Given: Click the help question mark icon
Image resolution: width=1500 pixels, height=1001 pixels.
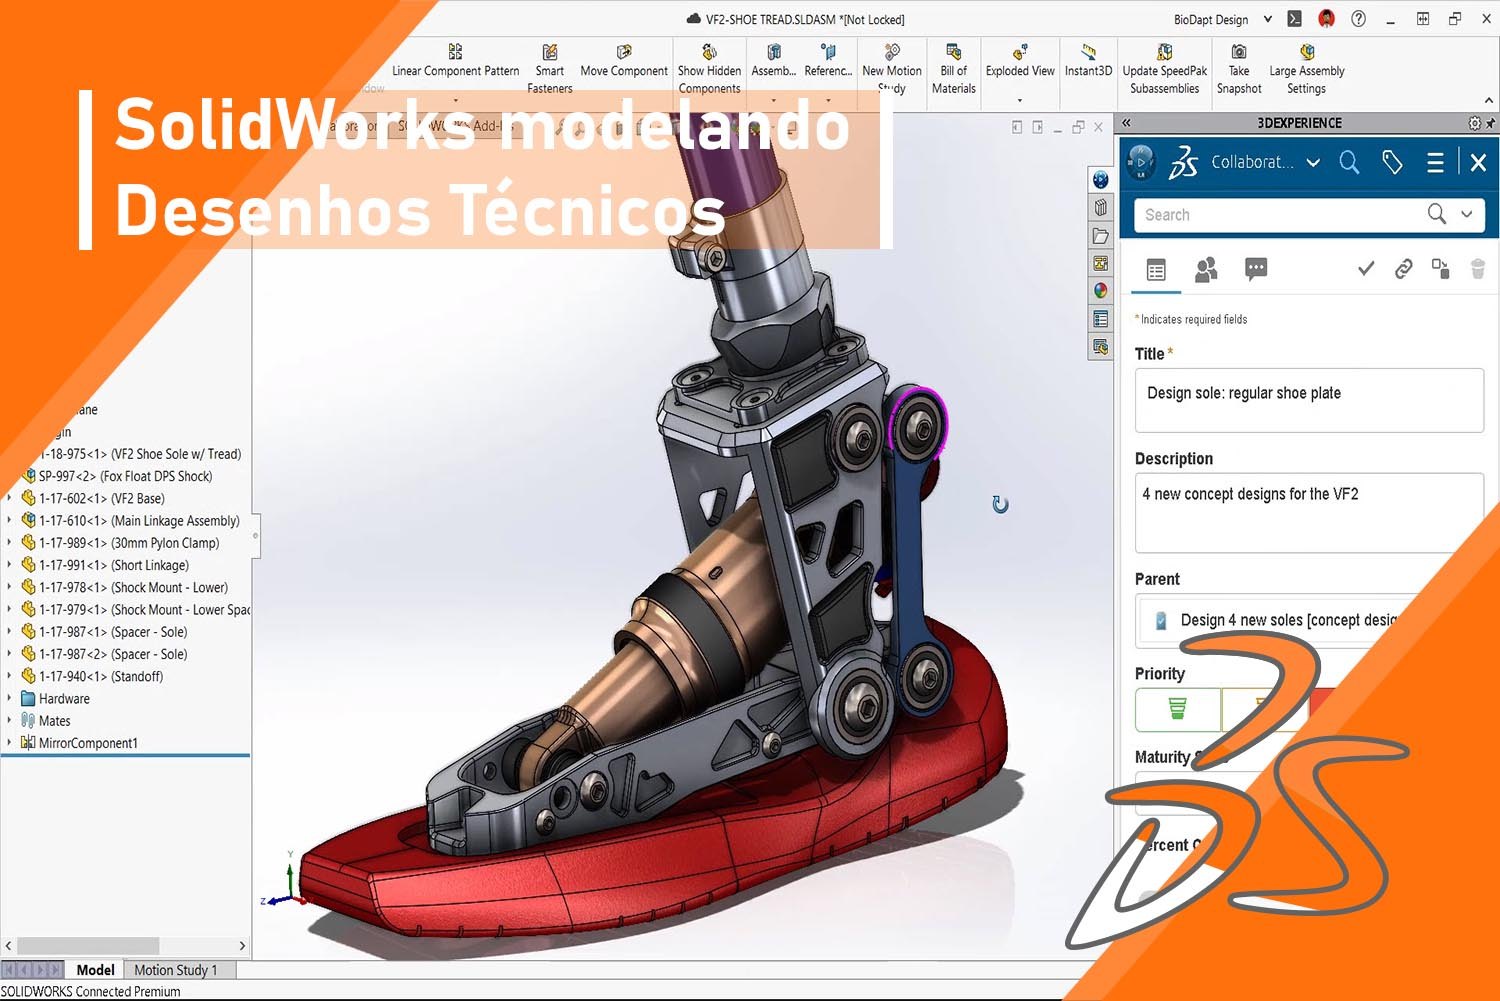Looking at the screenshot, I should 1358,19.
